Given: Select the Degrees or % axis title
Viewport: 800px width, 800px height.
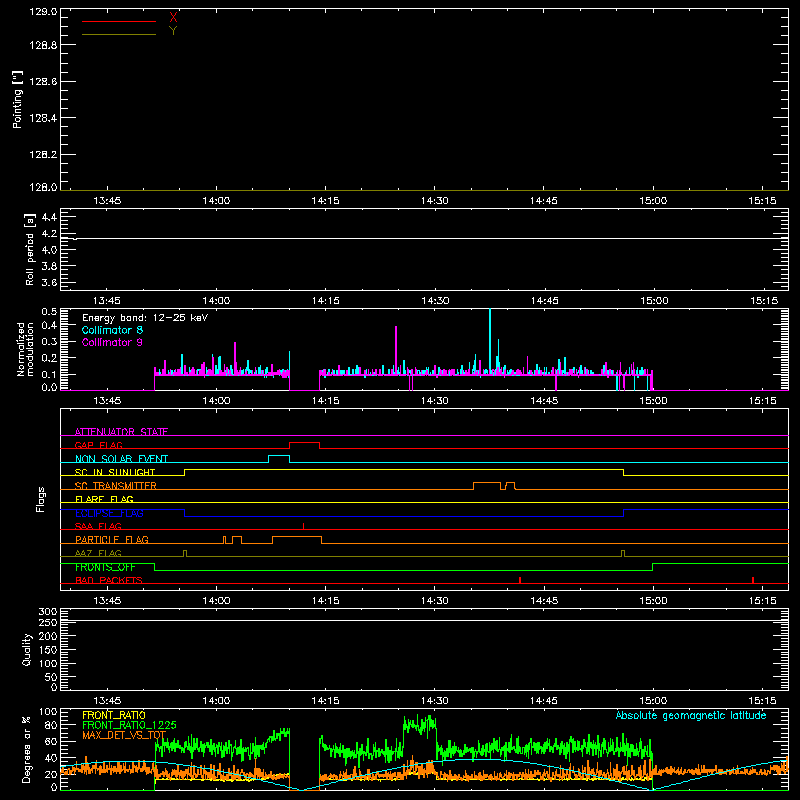Looking at the screenshot, I should (27, 749).
